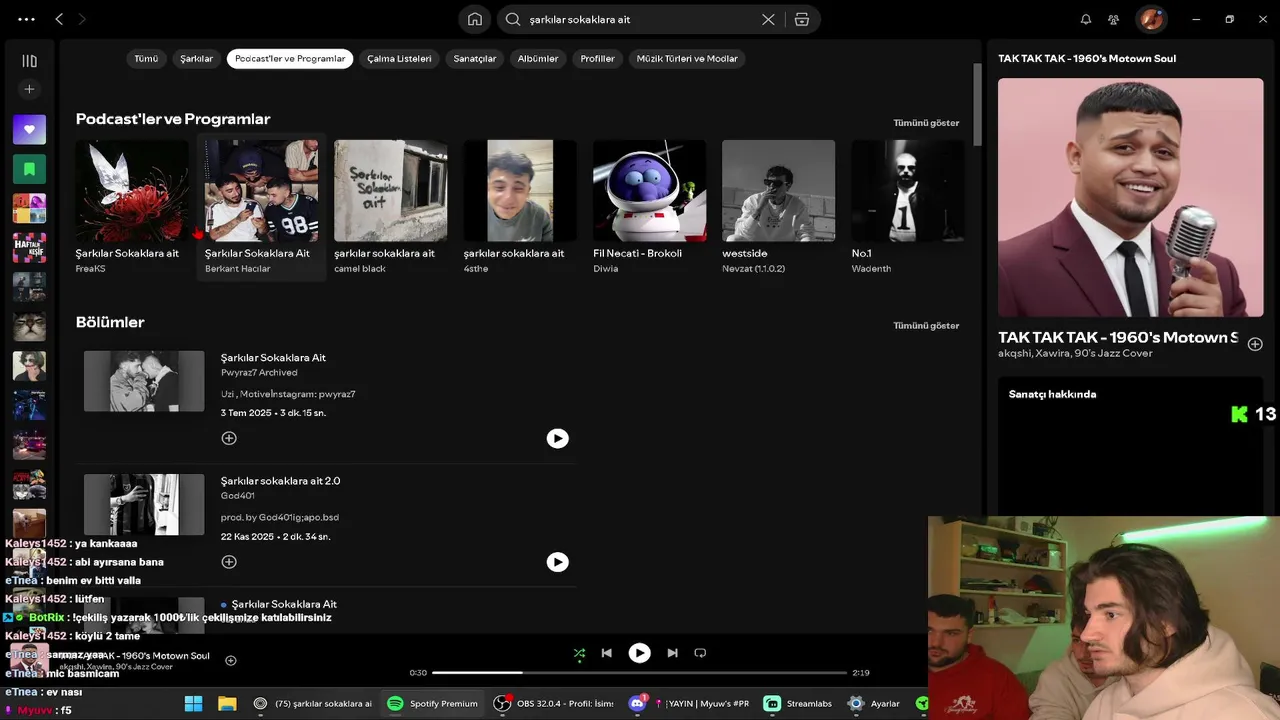This screenshot has height=720, width=1280.
Task: Open Berkant Hacılar podcast card
Action: [261, 207]
